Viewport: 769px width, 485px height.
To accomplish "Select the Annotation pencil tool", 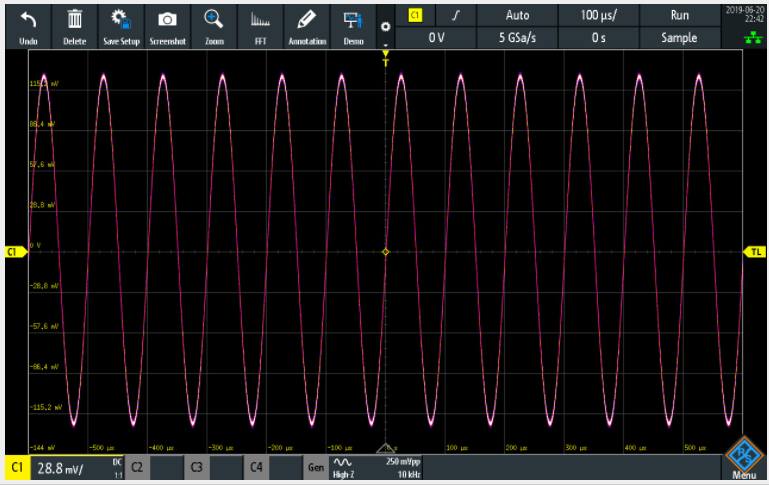I will click(307, 27).
